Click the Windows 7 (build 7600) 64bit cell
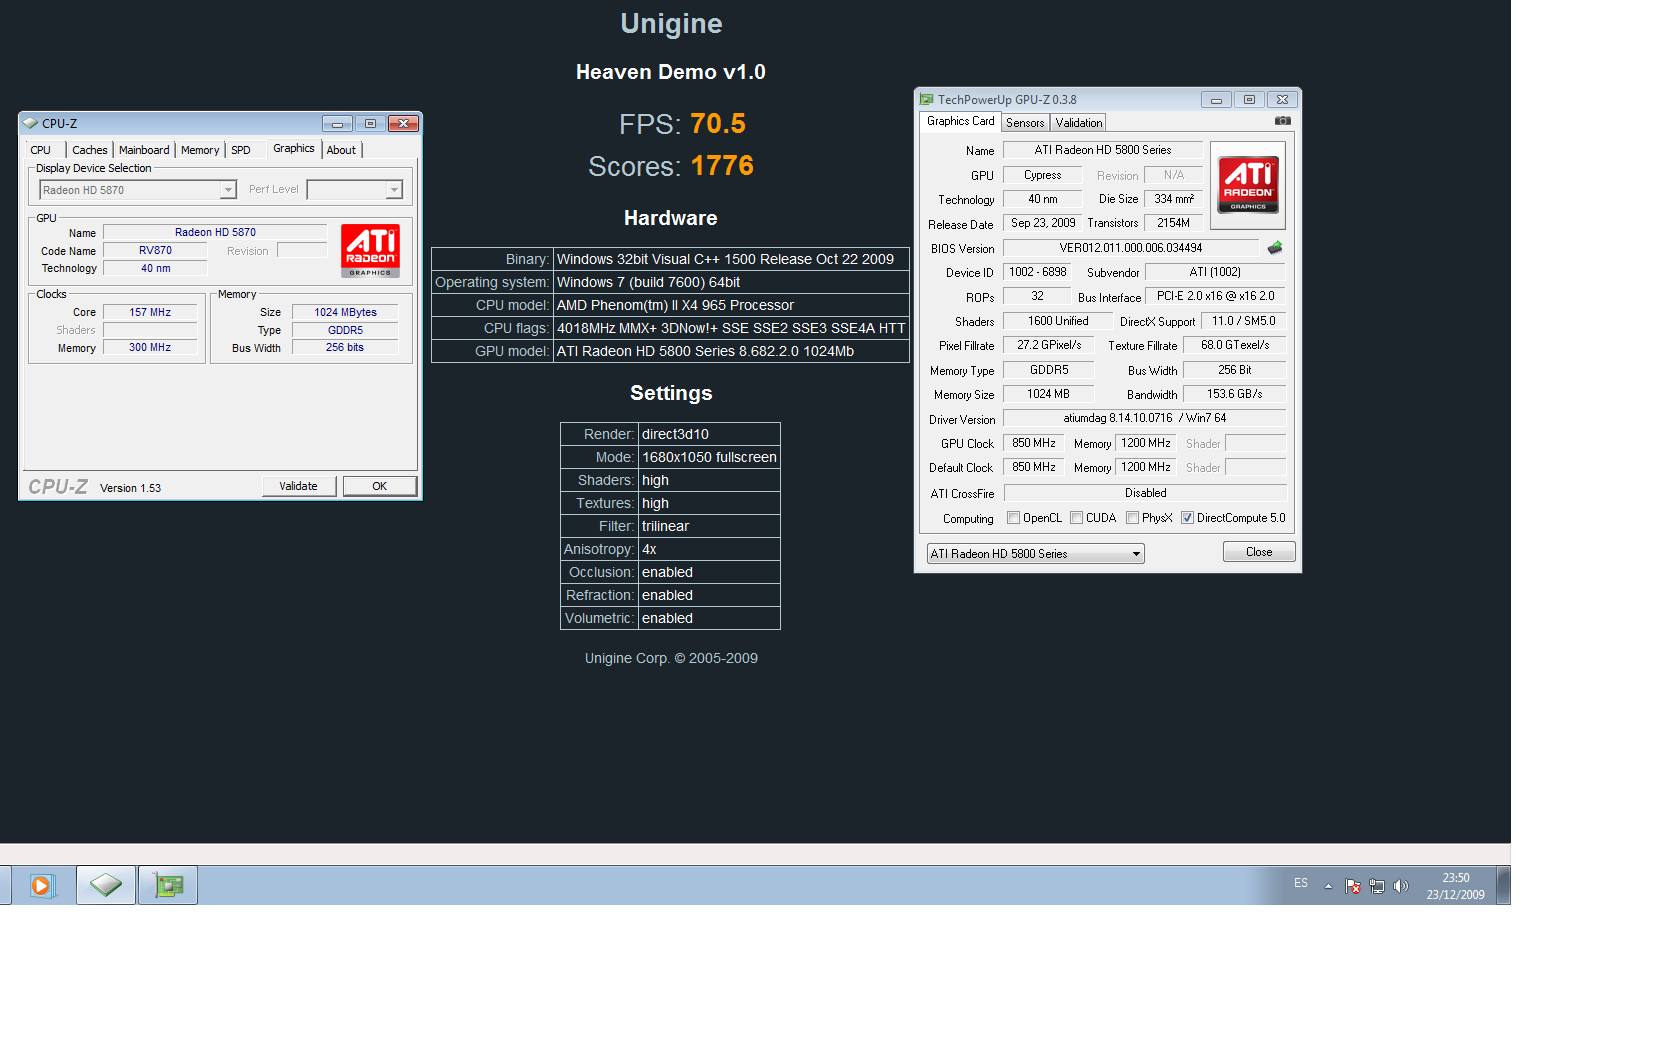 pyautogui.click(x=731, y=282)
